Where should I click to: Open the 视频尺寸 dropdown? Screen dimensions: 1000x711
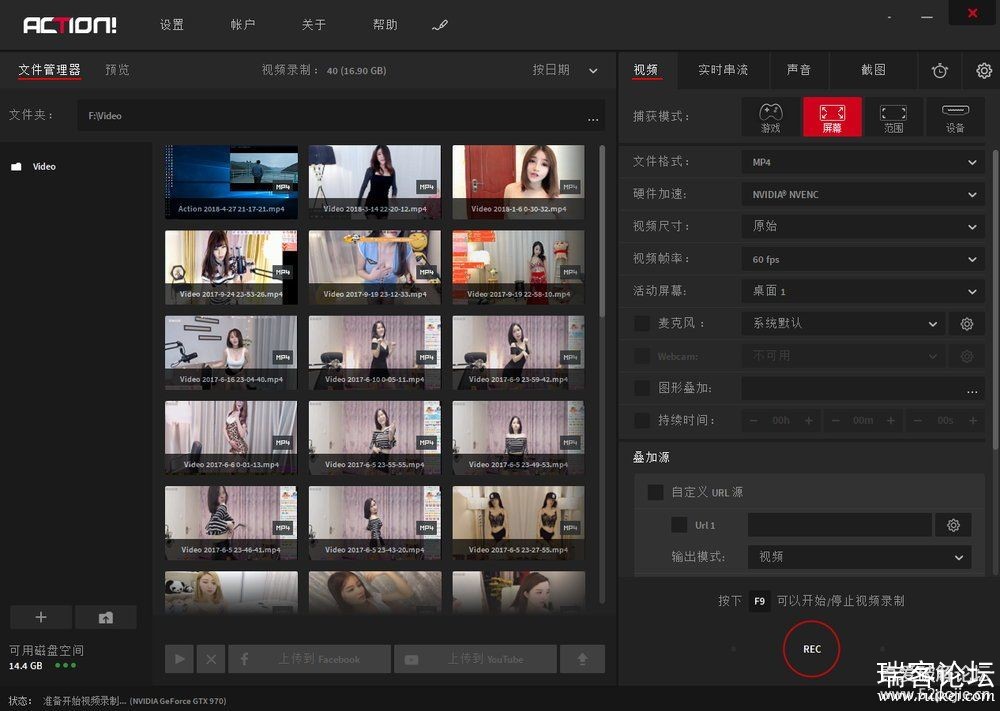863,226
